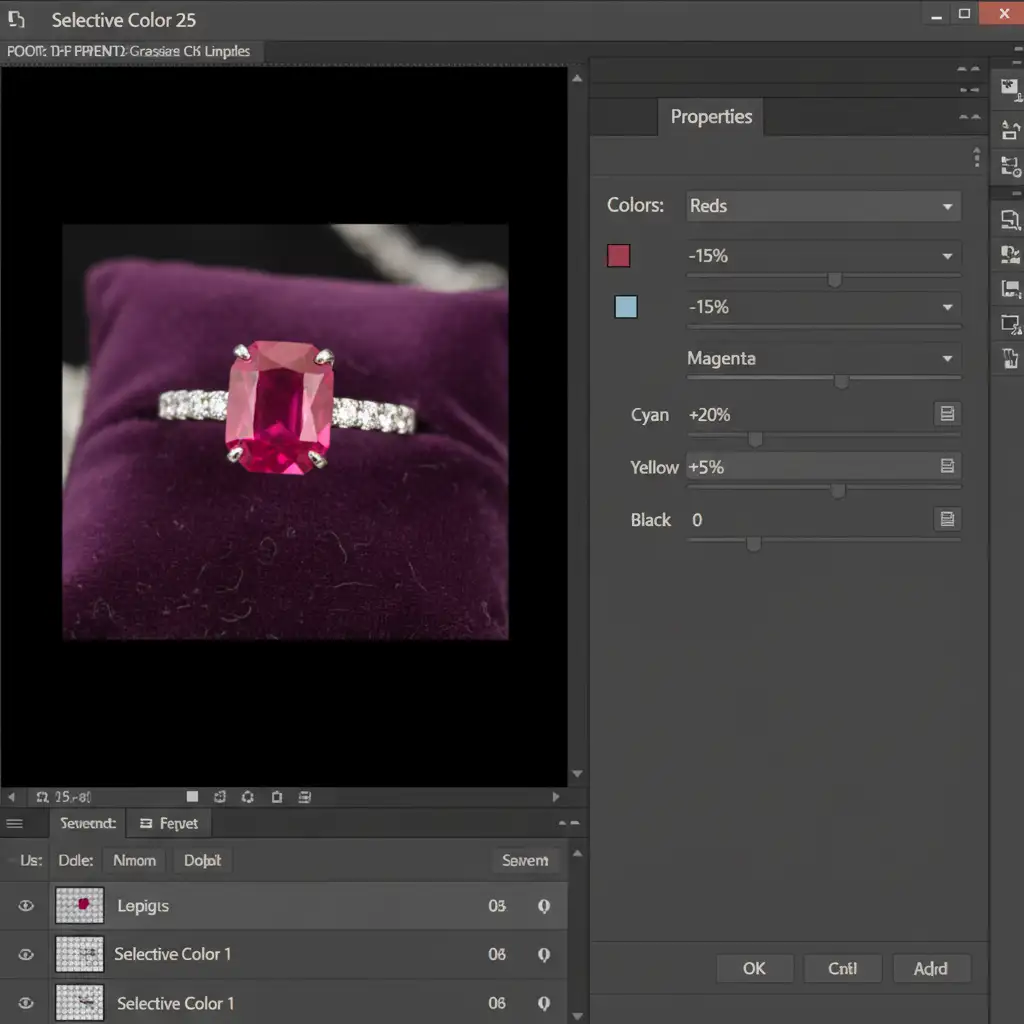Open the -15% dropdown beside the red swatch
Image resolution: width=1024 pixels, height=1024 pixels.
pos(822,256)
